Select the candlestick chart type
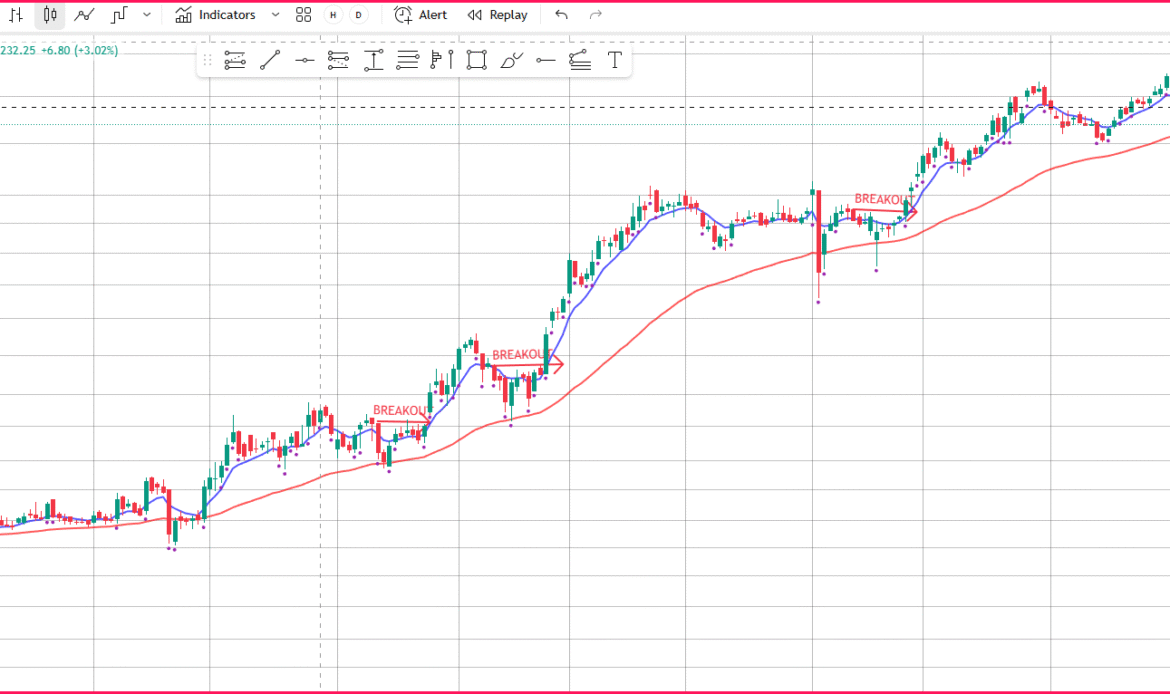 point(50,15)
